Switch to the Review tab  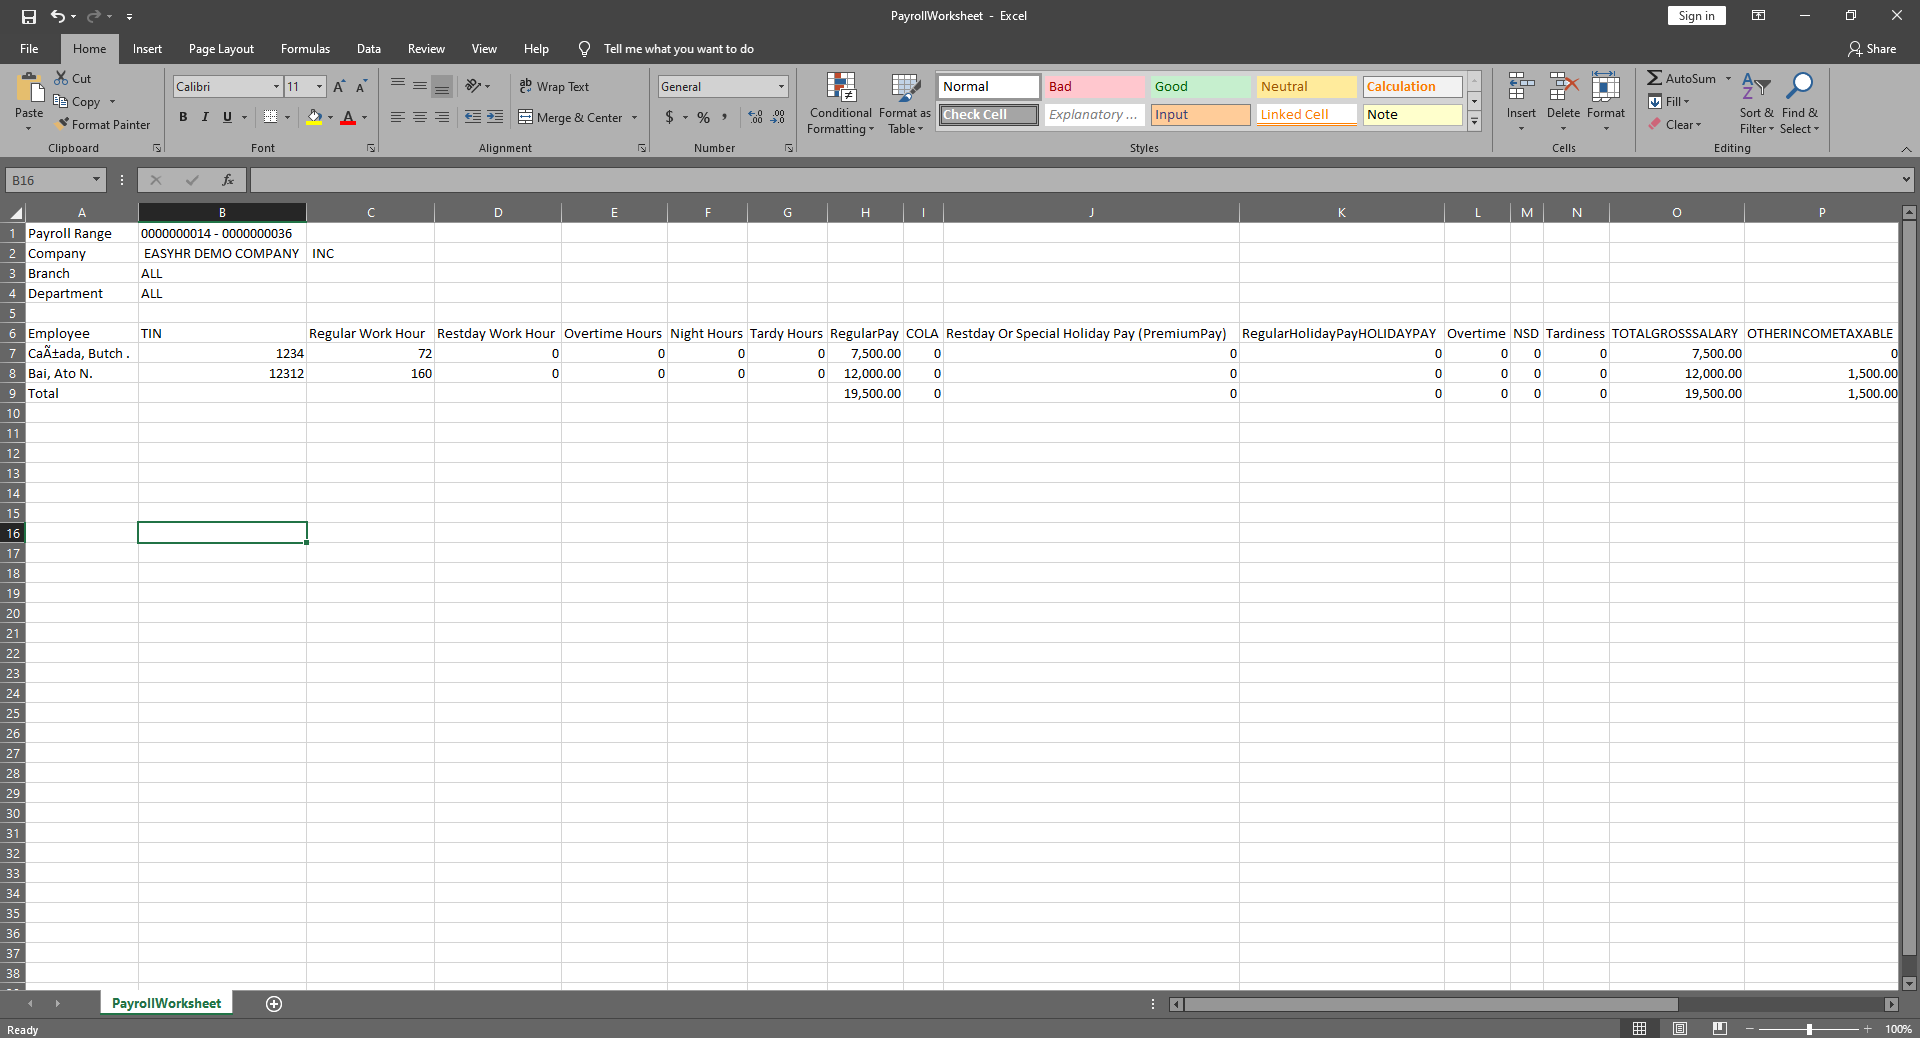(426, 49)
